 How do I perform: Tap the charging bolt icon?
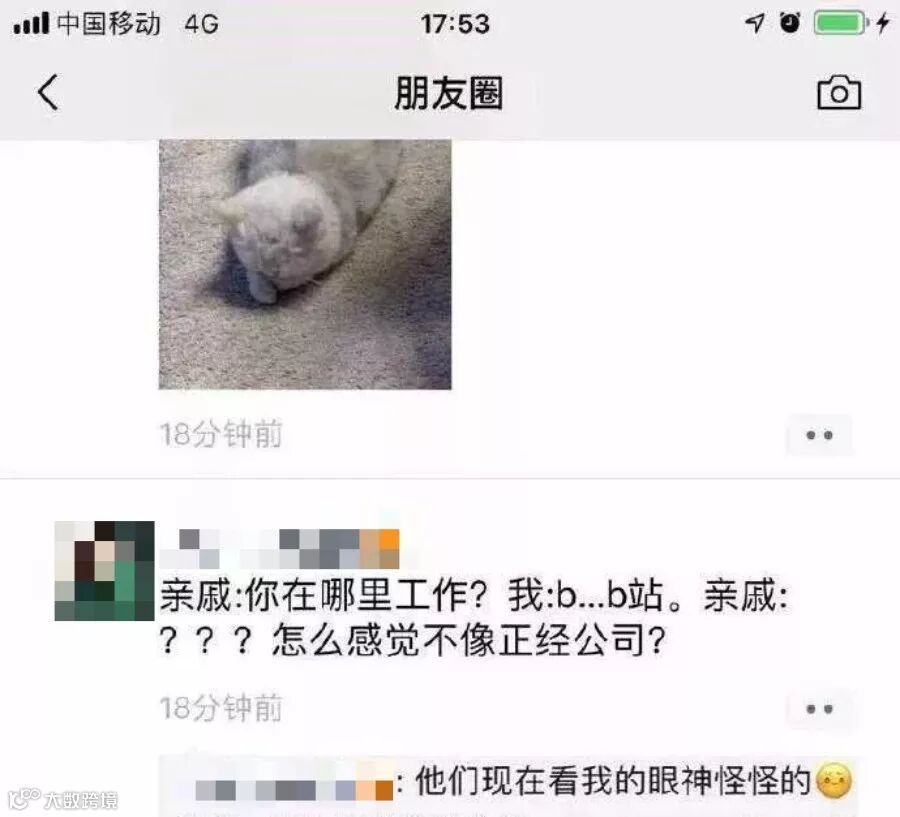pyautogui.click(x=883, y=24)
